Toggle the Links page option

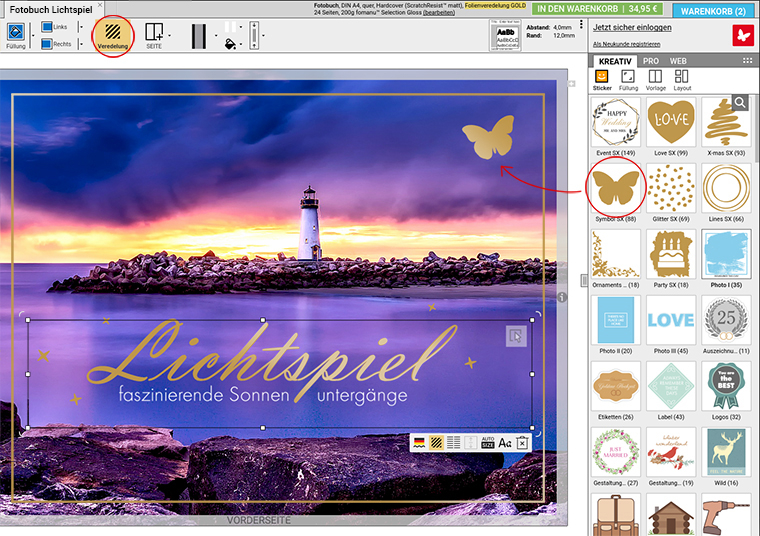coord(47,27)
